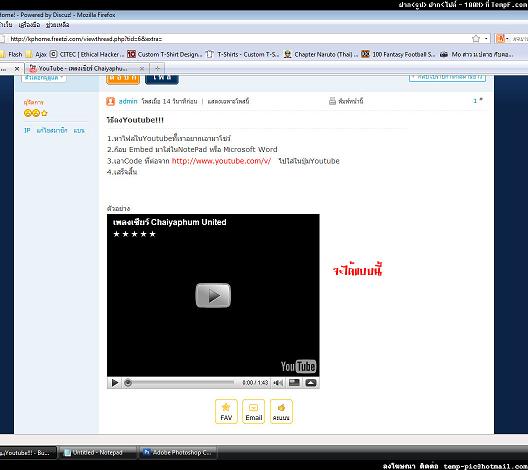The image size is (528, 470).
Task: Click the orange avatar icon beside admin
Action: (x=110, y=101)
